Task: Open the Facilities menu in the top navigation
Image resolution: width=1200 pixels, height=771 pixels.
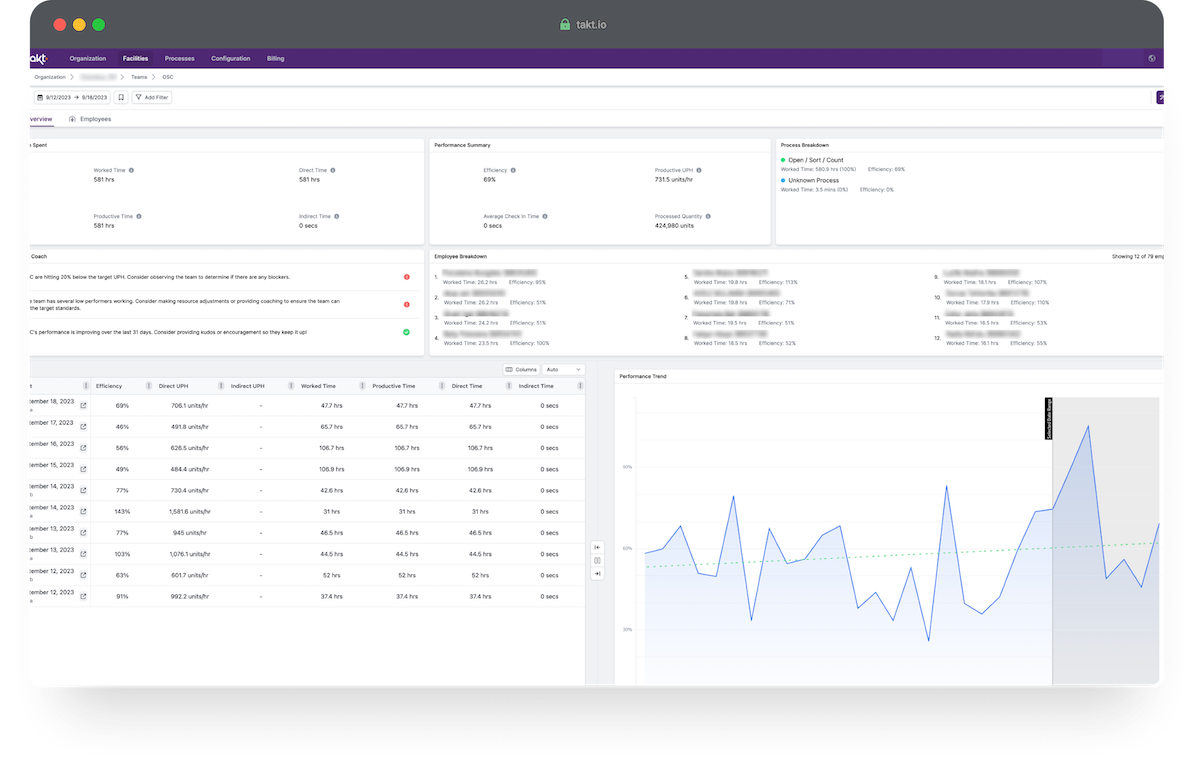Action: point(135,59)
